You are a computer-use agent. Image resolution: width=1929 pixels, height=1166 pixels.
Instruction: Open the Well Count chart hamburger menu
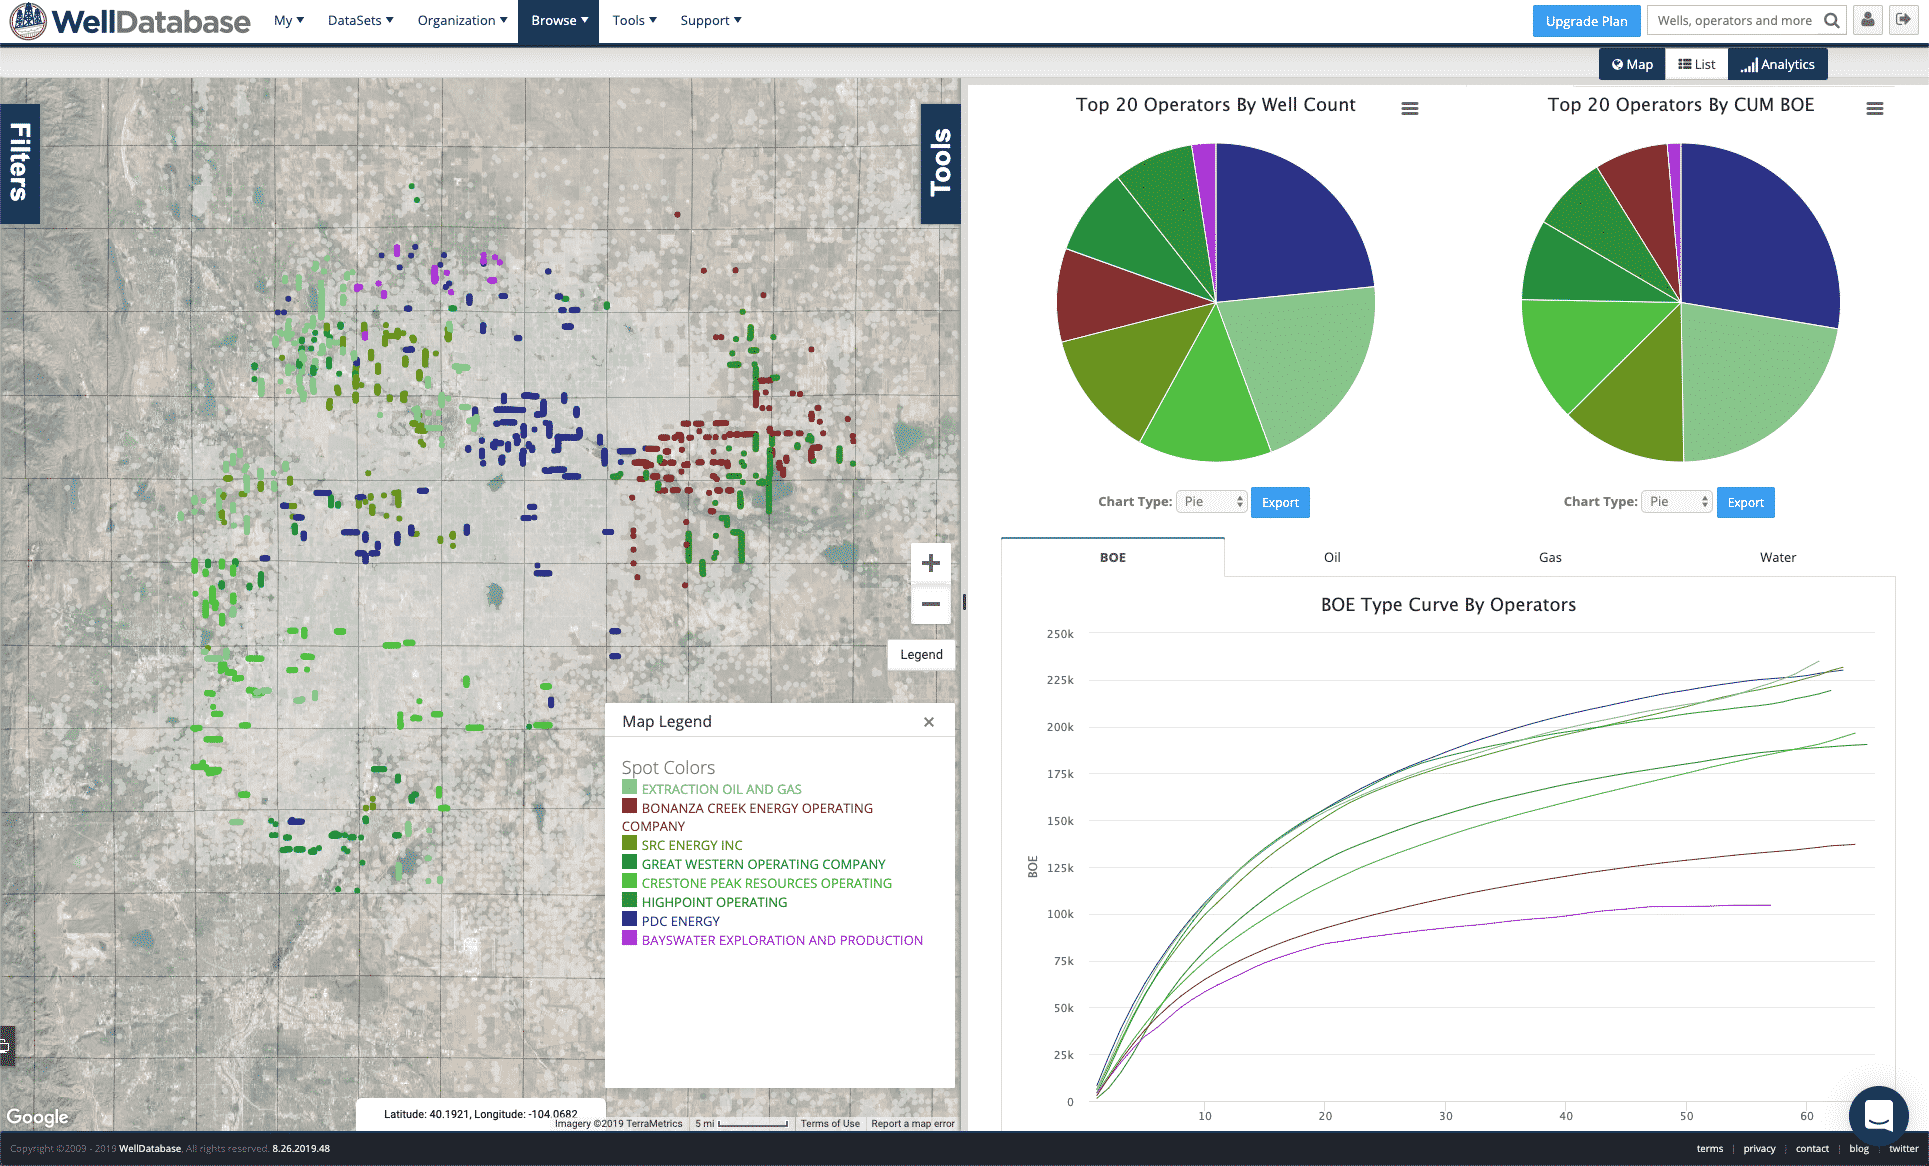coord(1409,109)
